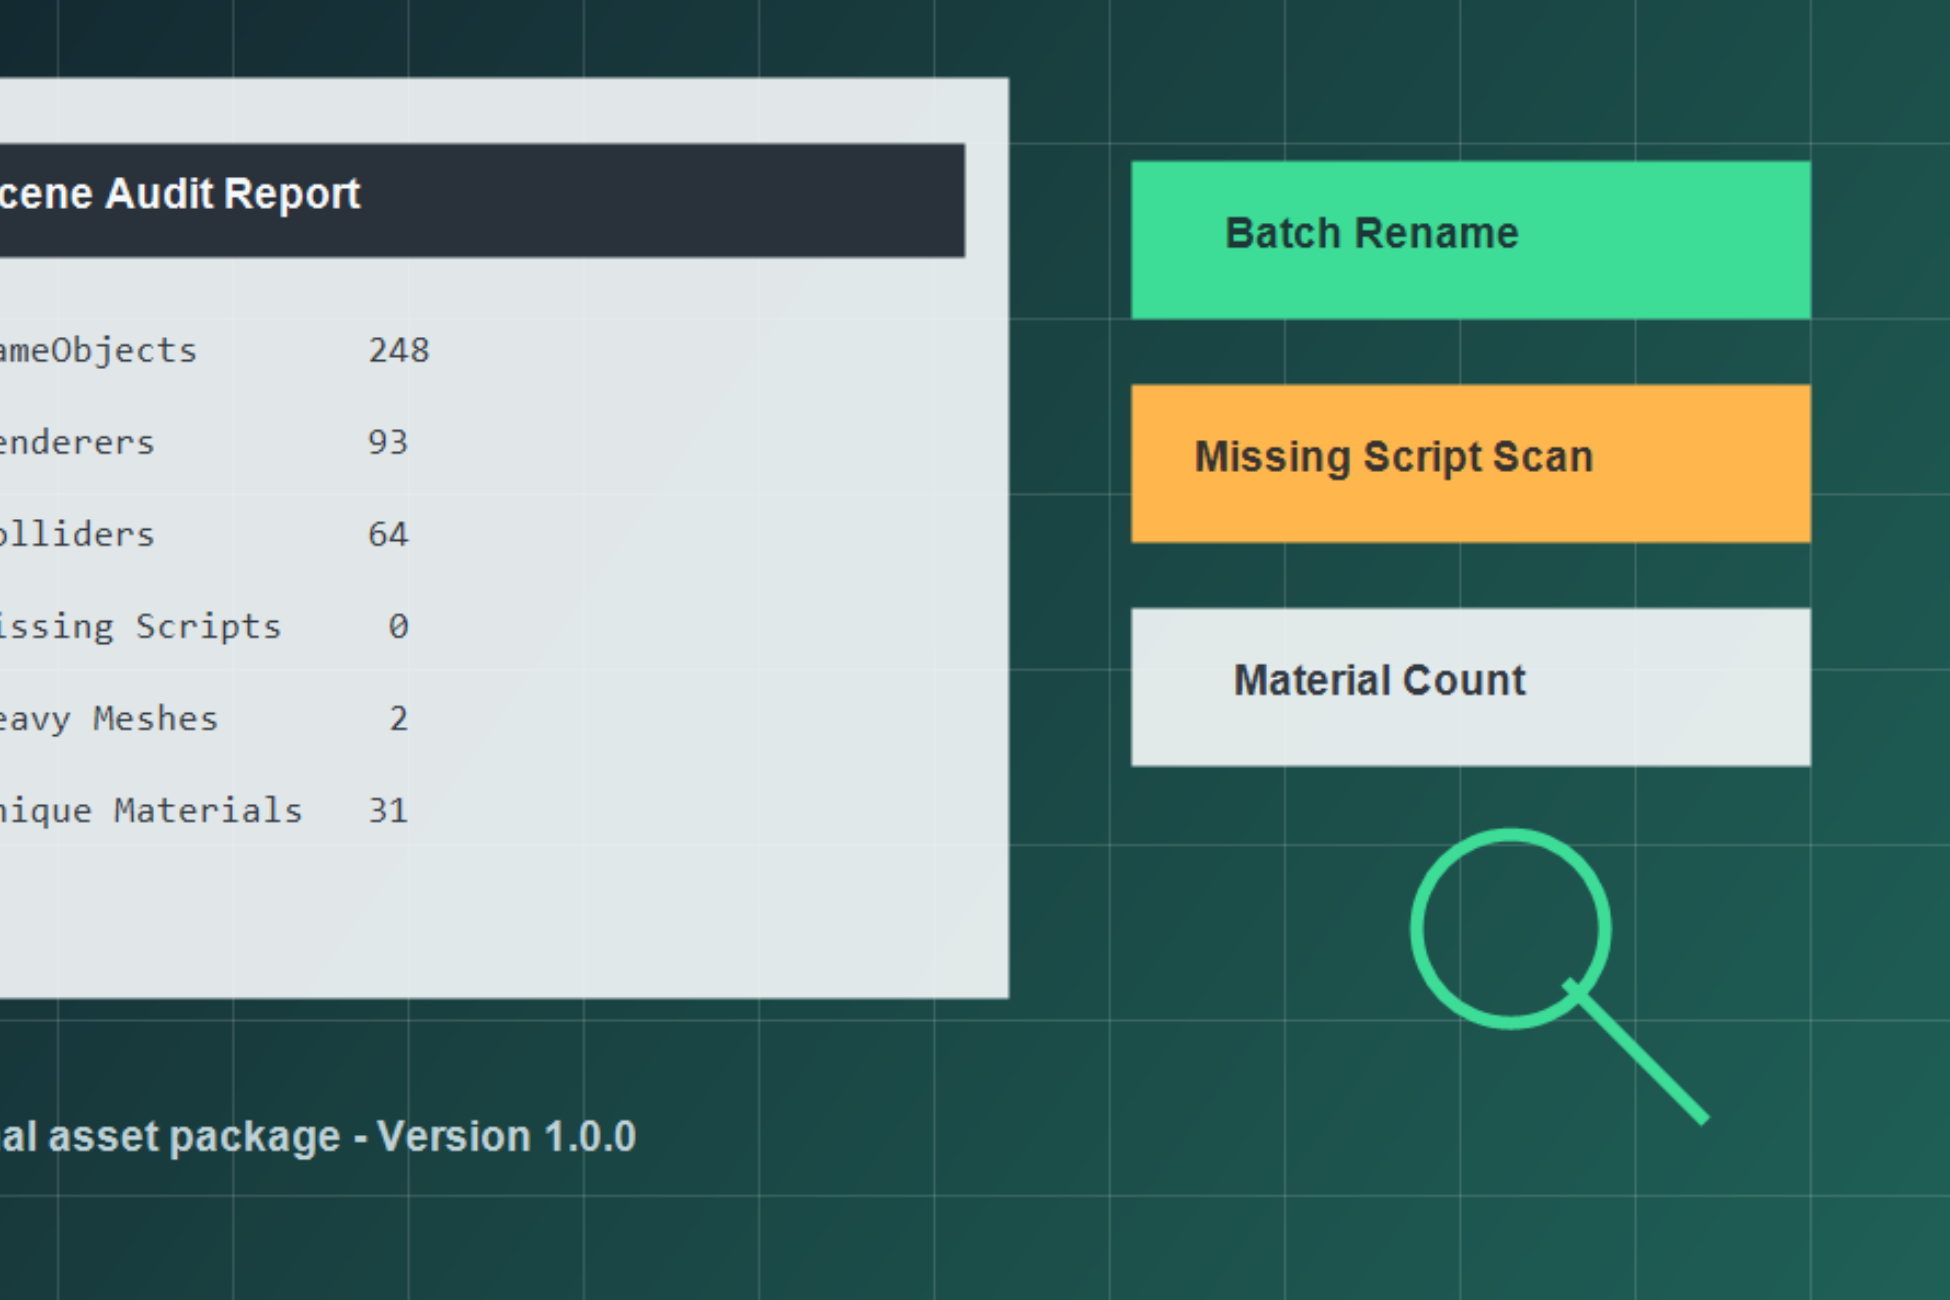1950x1300 pixels.
Task: Click the Heavy Meshes value 2
Action: tap(398, 718)
